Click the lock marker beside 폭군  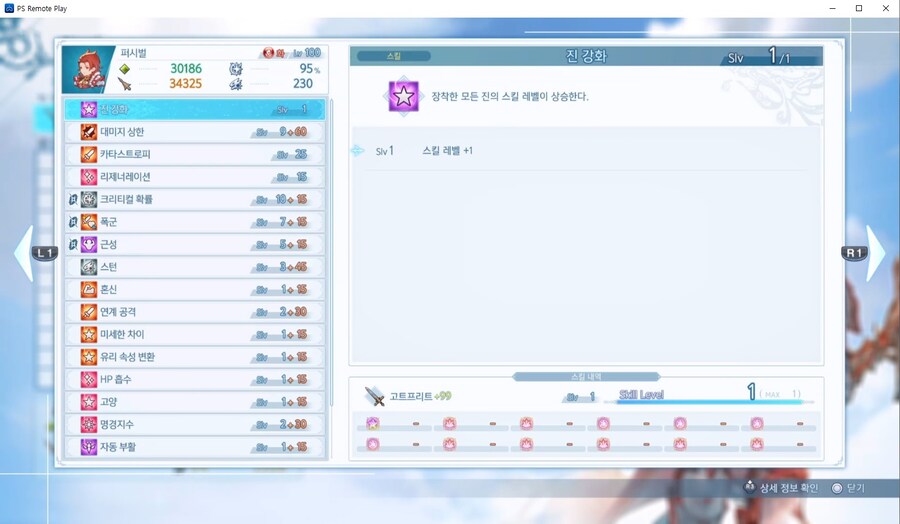tap(73, 222)
